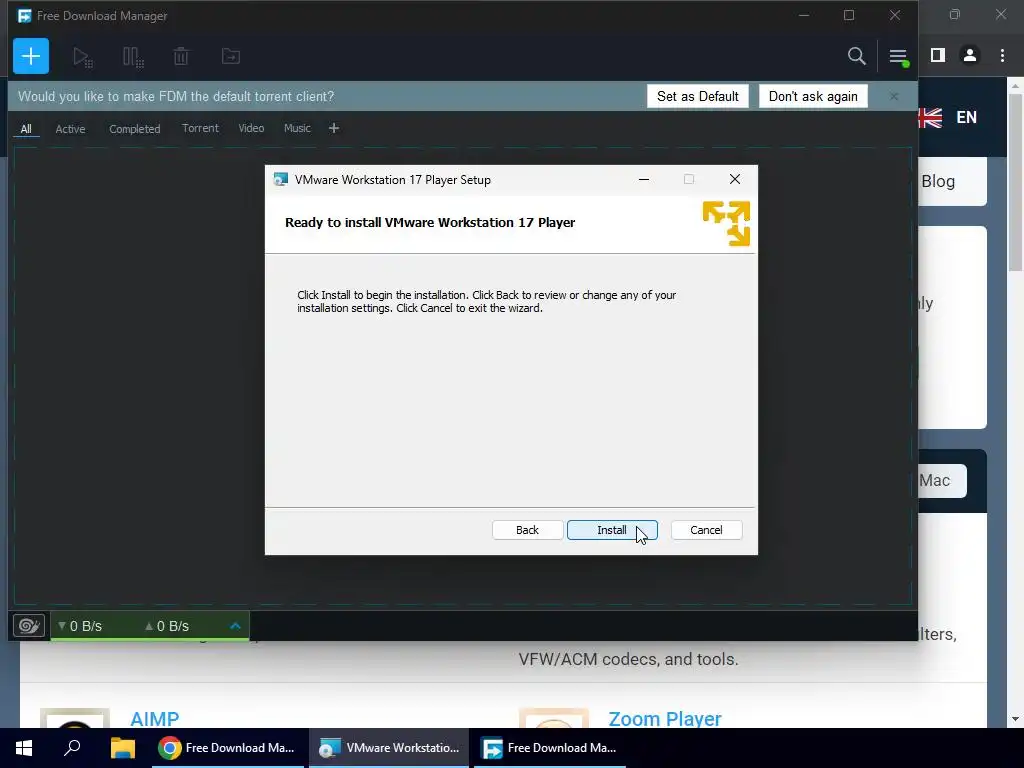
Task: Open File Explorer from taskbar
Action: [x=122, y=748]
